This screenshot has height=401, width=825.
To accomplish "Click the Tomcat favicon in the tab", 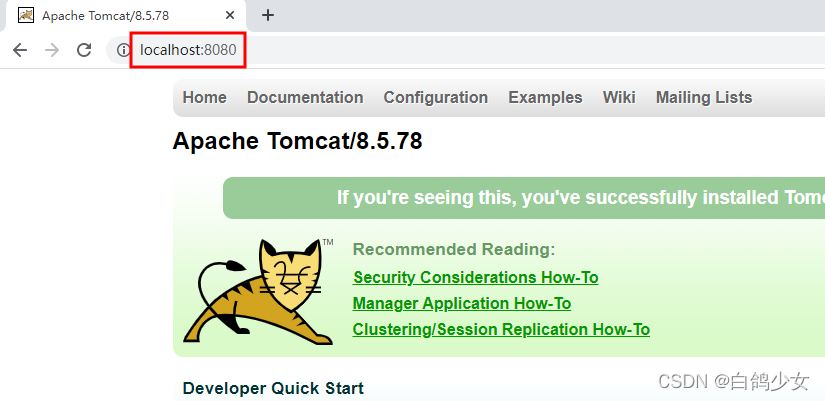I will coord(26,15).
